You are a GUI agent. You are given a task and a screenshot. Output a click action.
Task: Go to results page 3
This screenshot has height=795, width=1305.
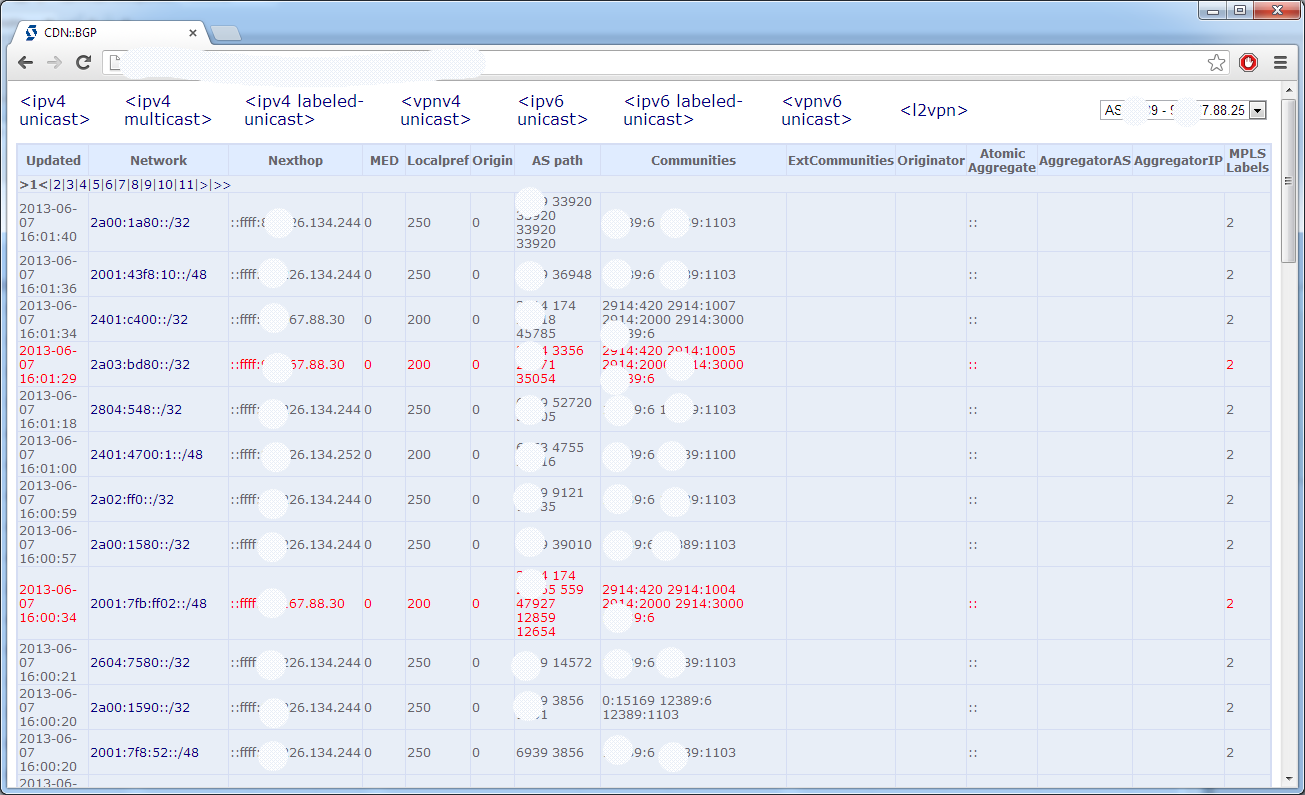(x=71, y=186)
